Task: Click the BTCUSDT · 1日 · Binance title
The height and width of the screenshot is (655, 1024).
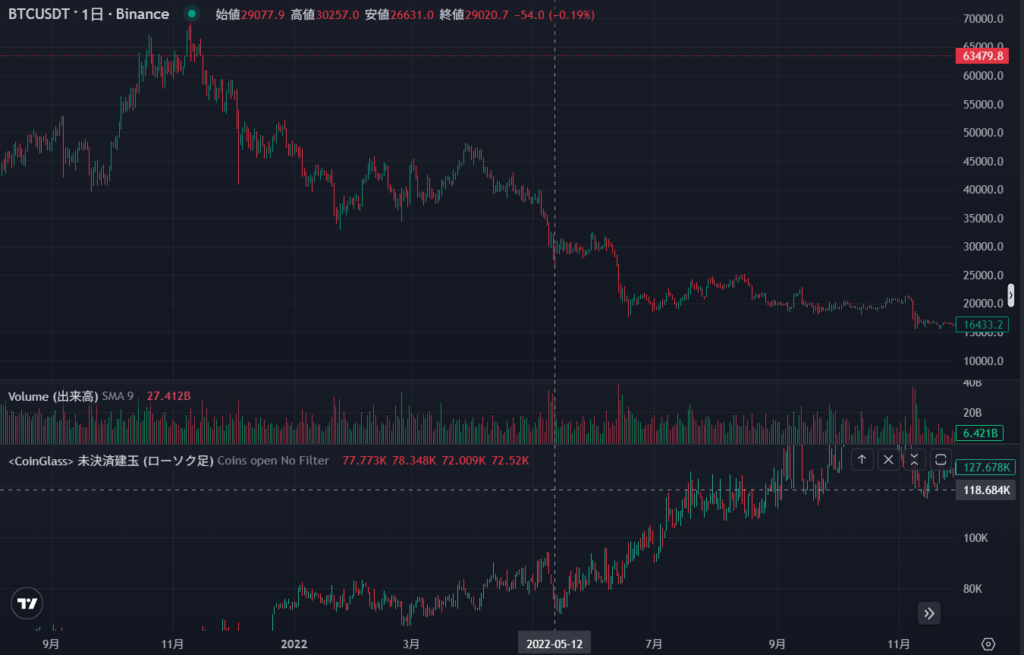Action: (88, 14)
